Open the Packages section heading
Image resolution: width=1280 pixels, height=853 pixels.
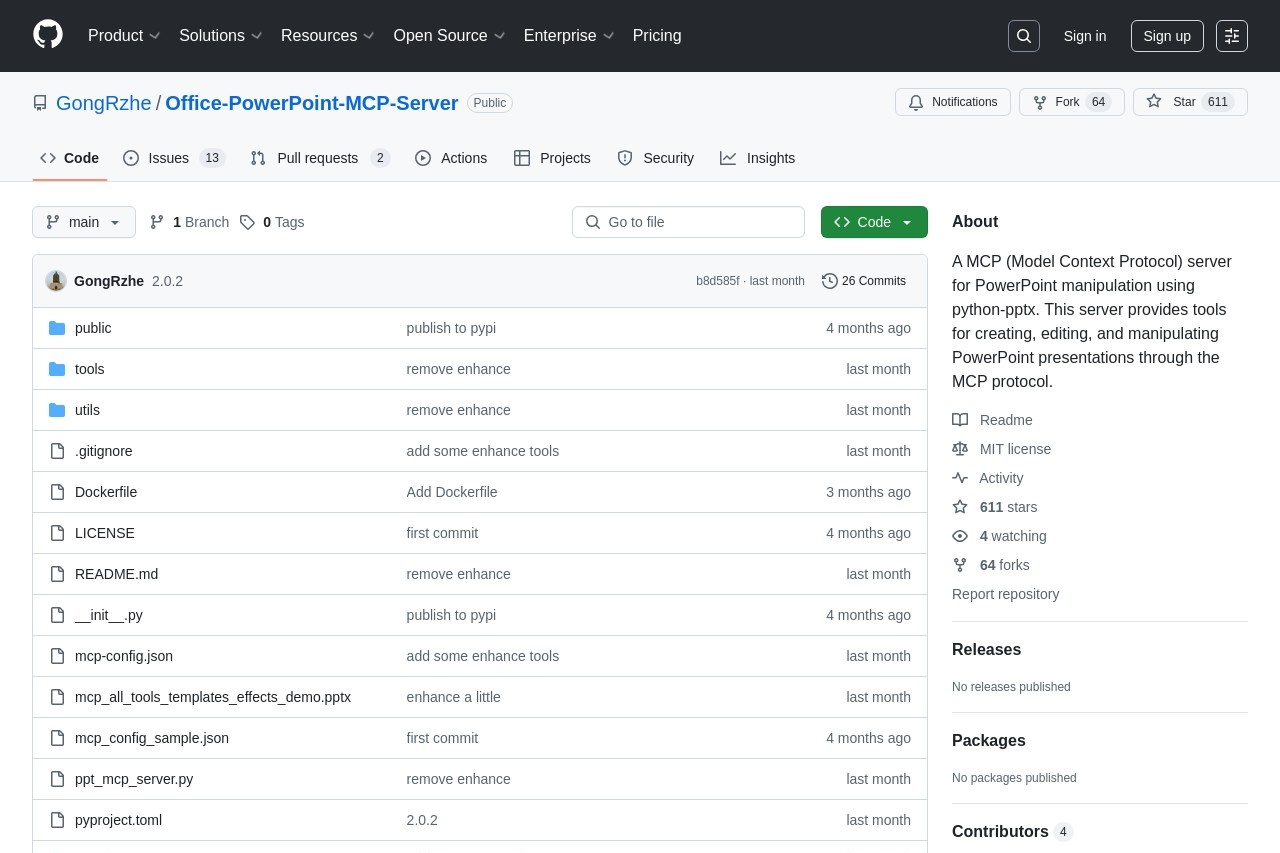[x=989, y=741]
